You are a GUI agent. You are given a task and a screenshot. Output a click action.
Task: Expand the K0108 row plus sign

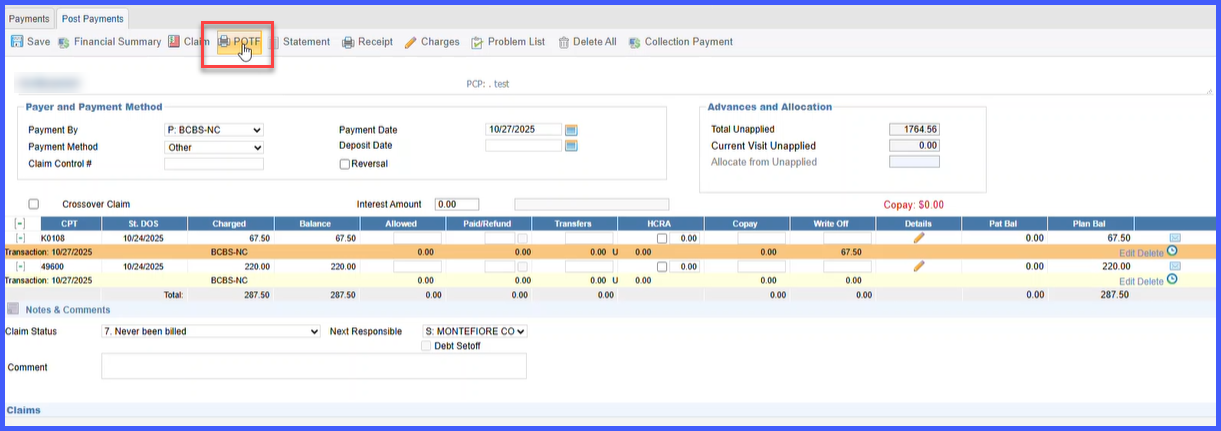tap(20, 238)
